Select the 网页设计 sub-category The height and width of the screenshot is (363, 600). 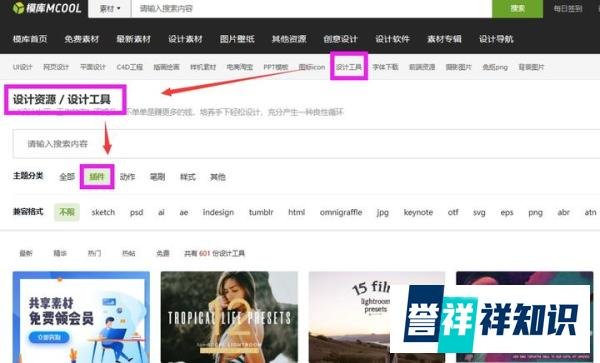pos(56,67)
